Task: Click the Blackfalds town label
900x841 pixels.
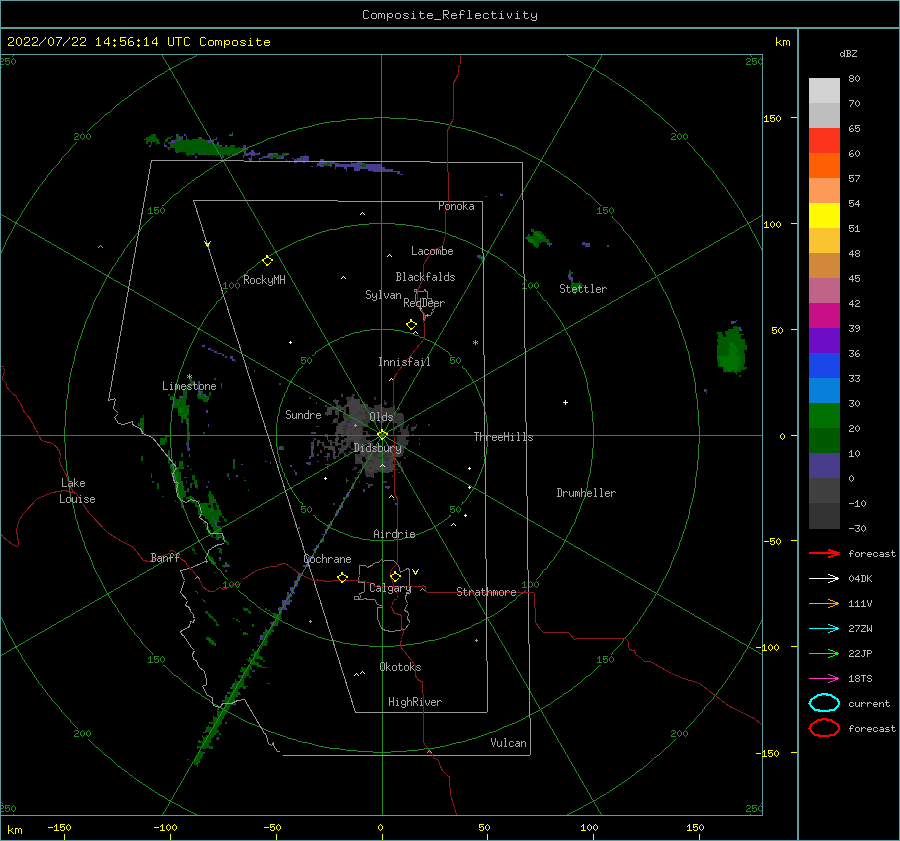Action: [x=425, y=277]
